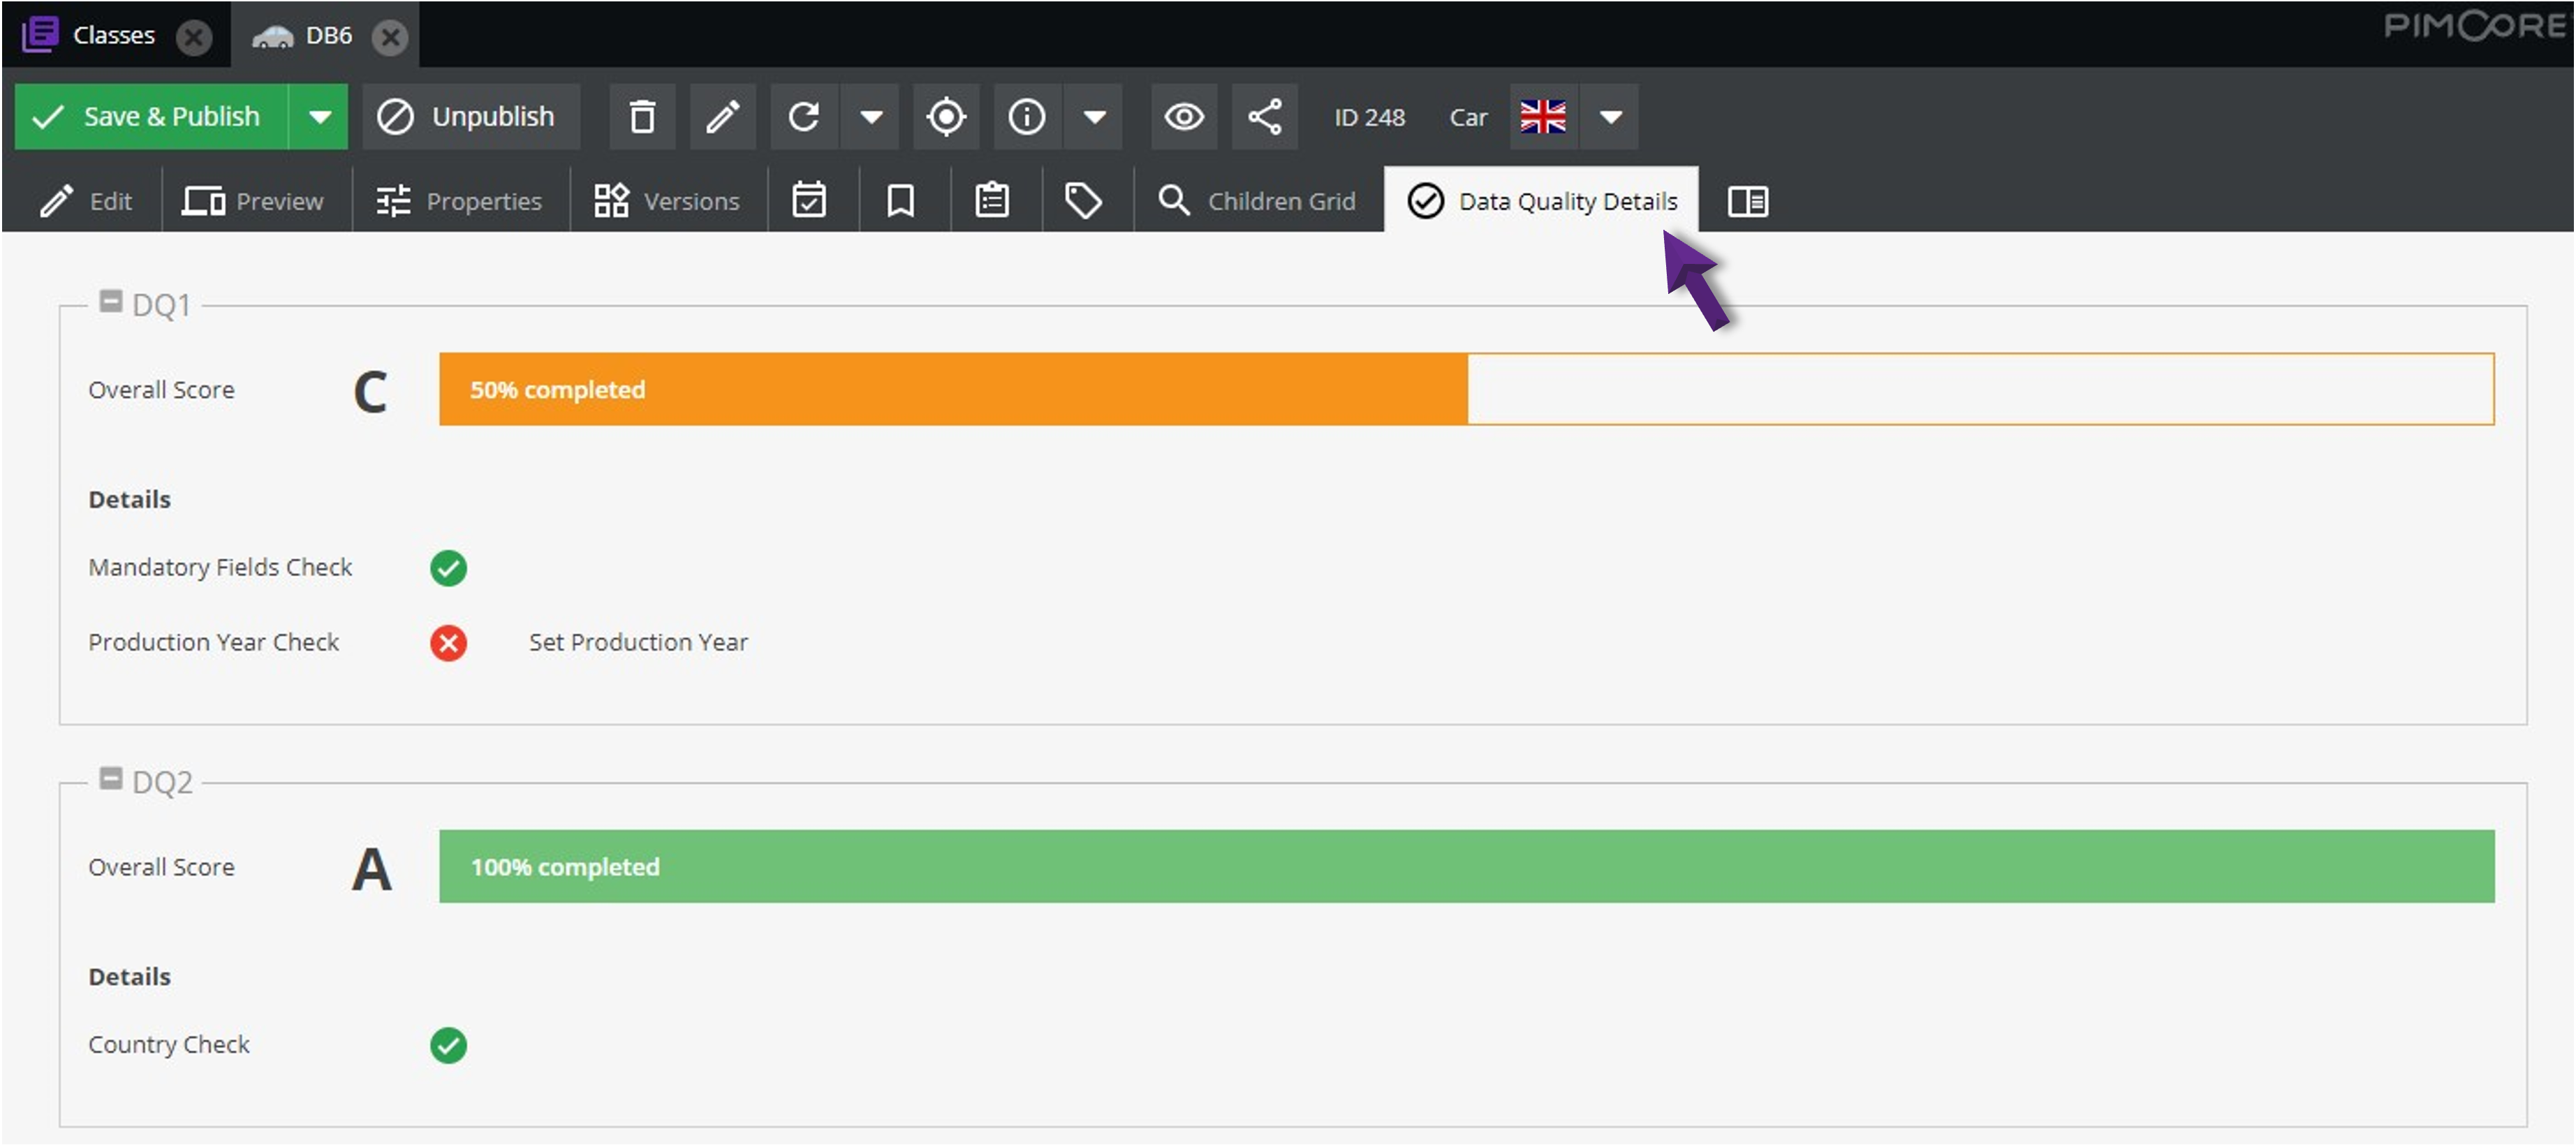Viewport: 2576px width, 1145px height.
Task: Click the 50% completed progress bar
Action: tap(953, 390)
